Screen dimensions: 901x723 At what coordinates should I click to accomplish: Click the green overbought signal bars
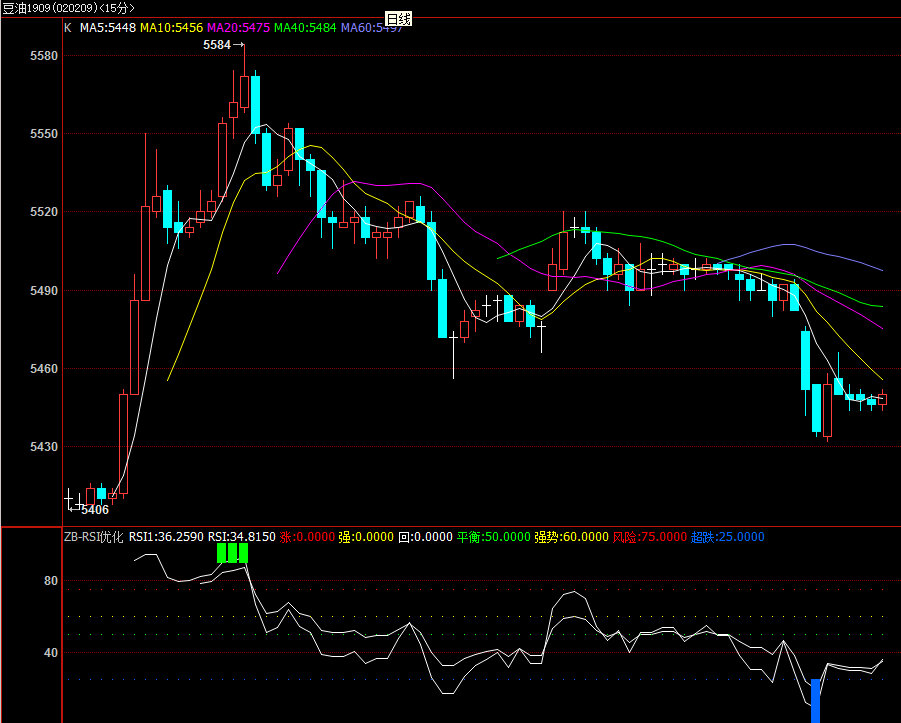[233, 553]
